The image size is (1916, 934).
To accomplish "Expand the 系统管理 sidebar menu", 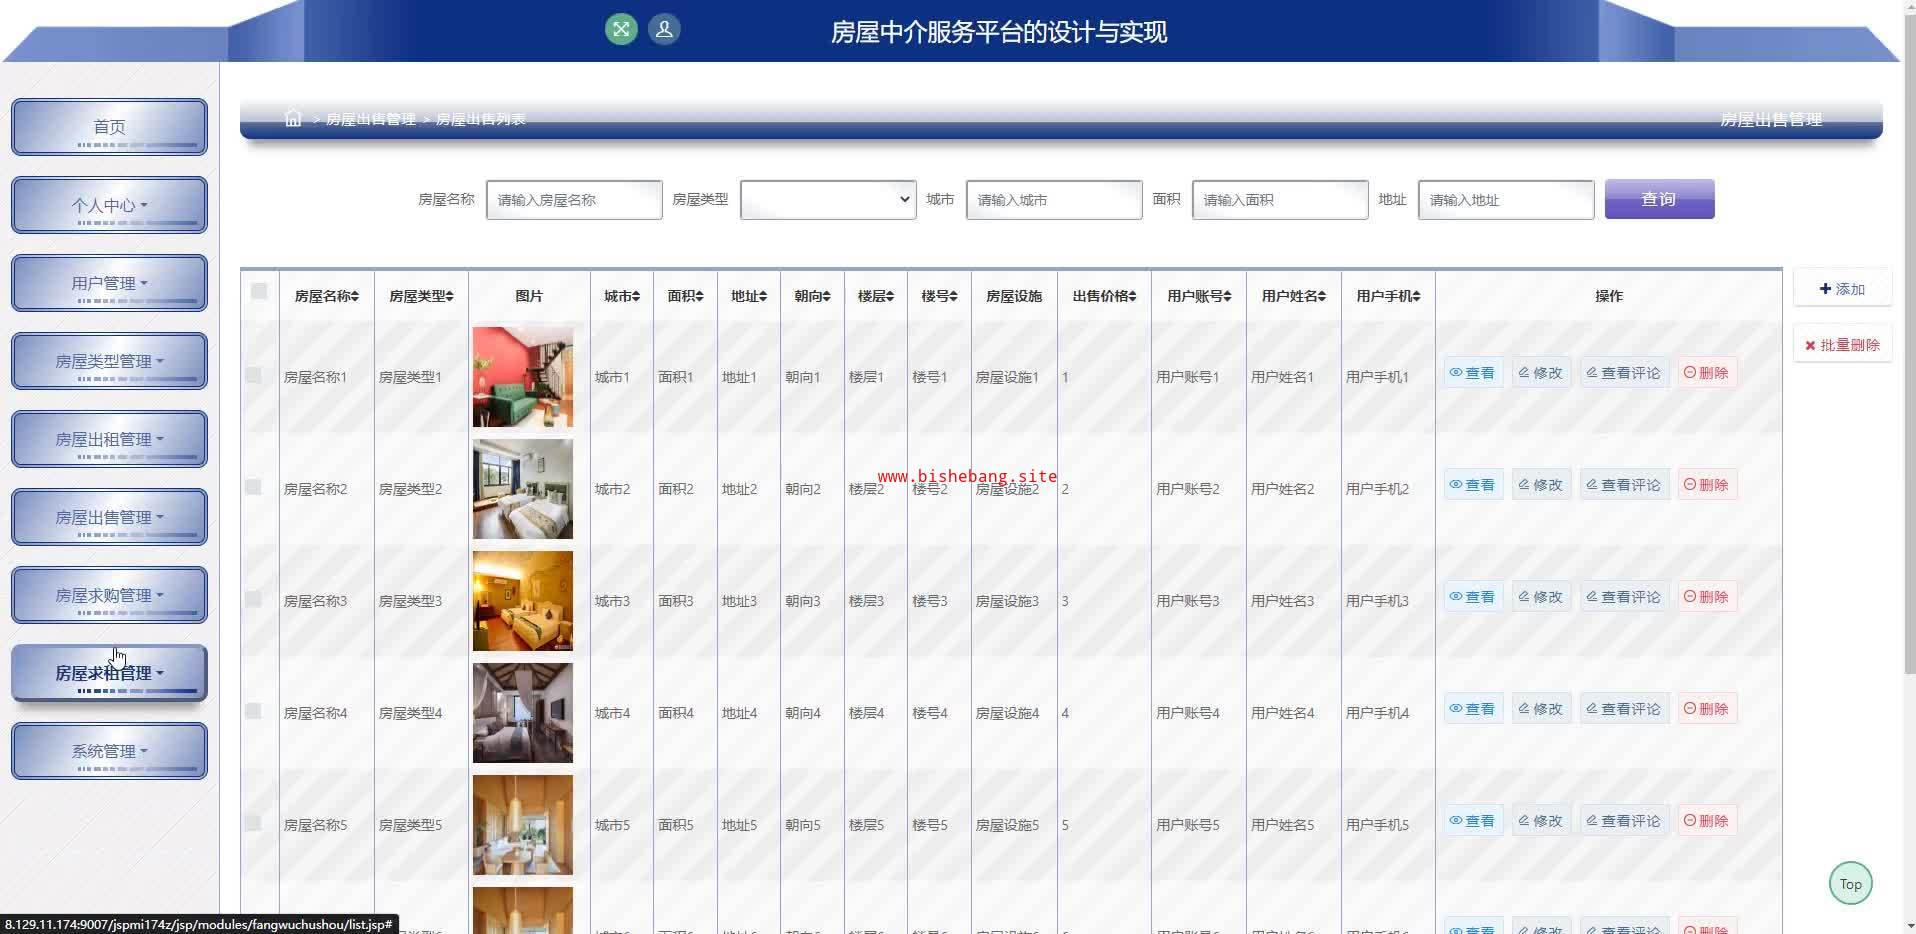I will 109,751.
